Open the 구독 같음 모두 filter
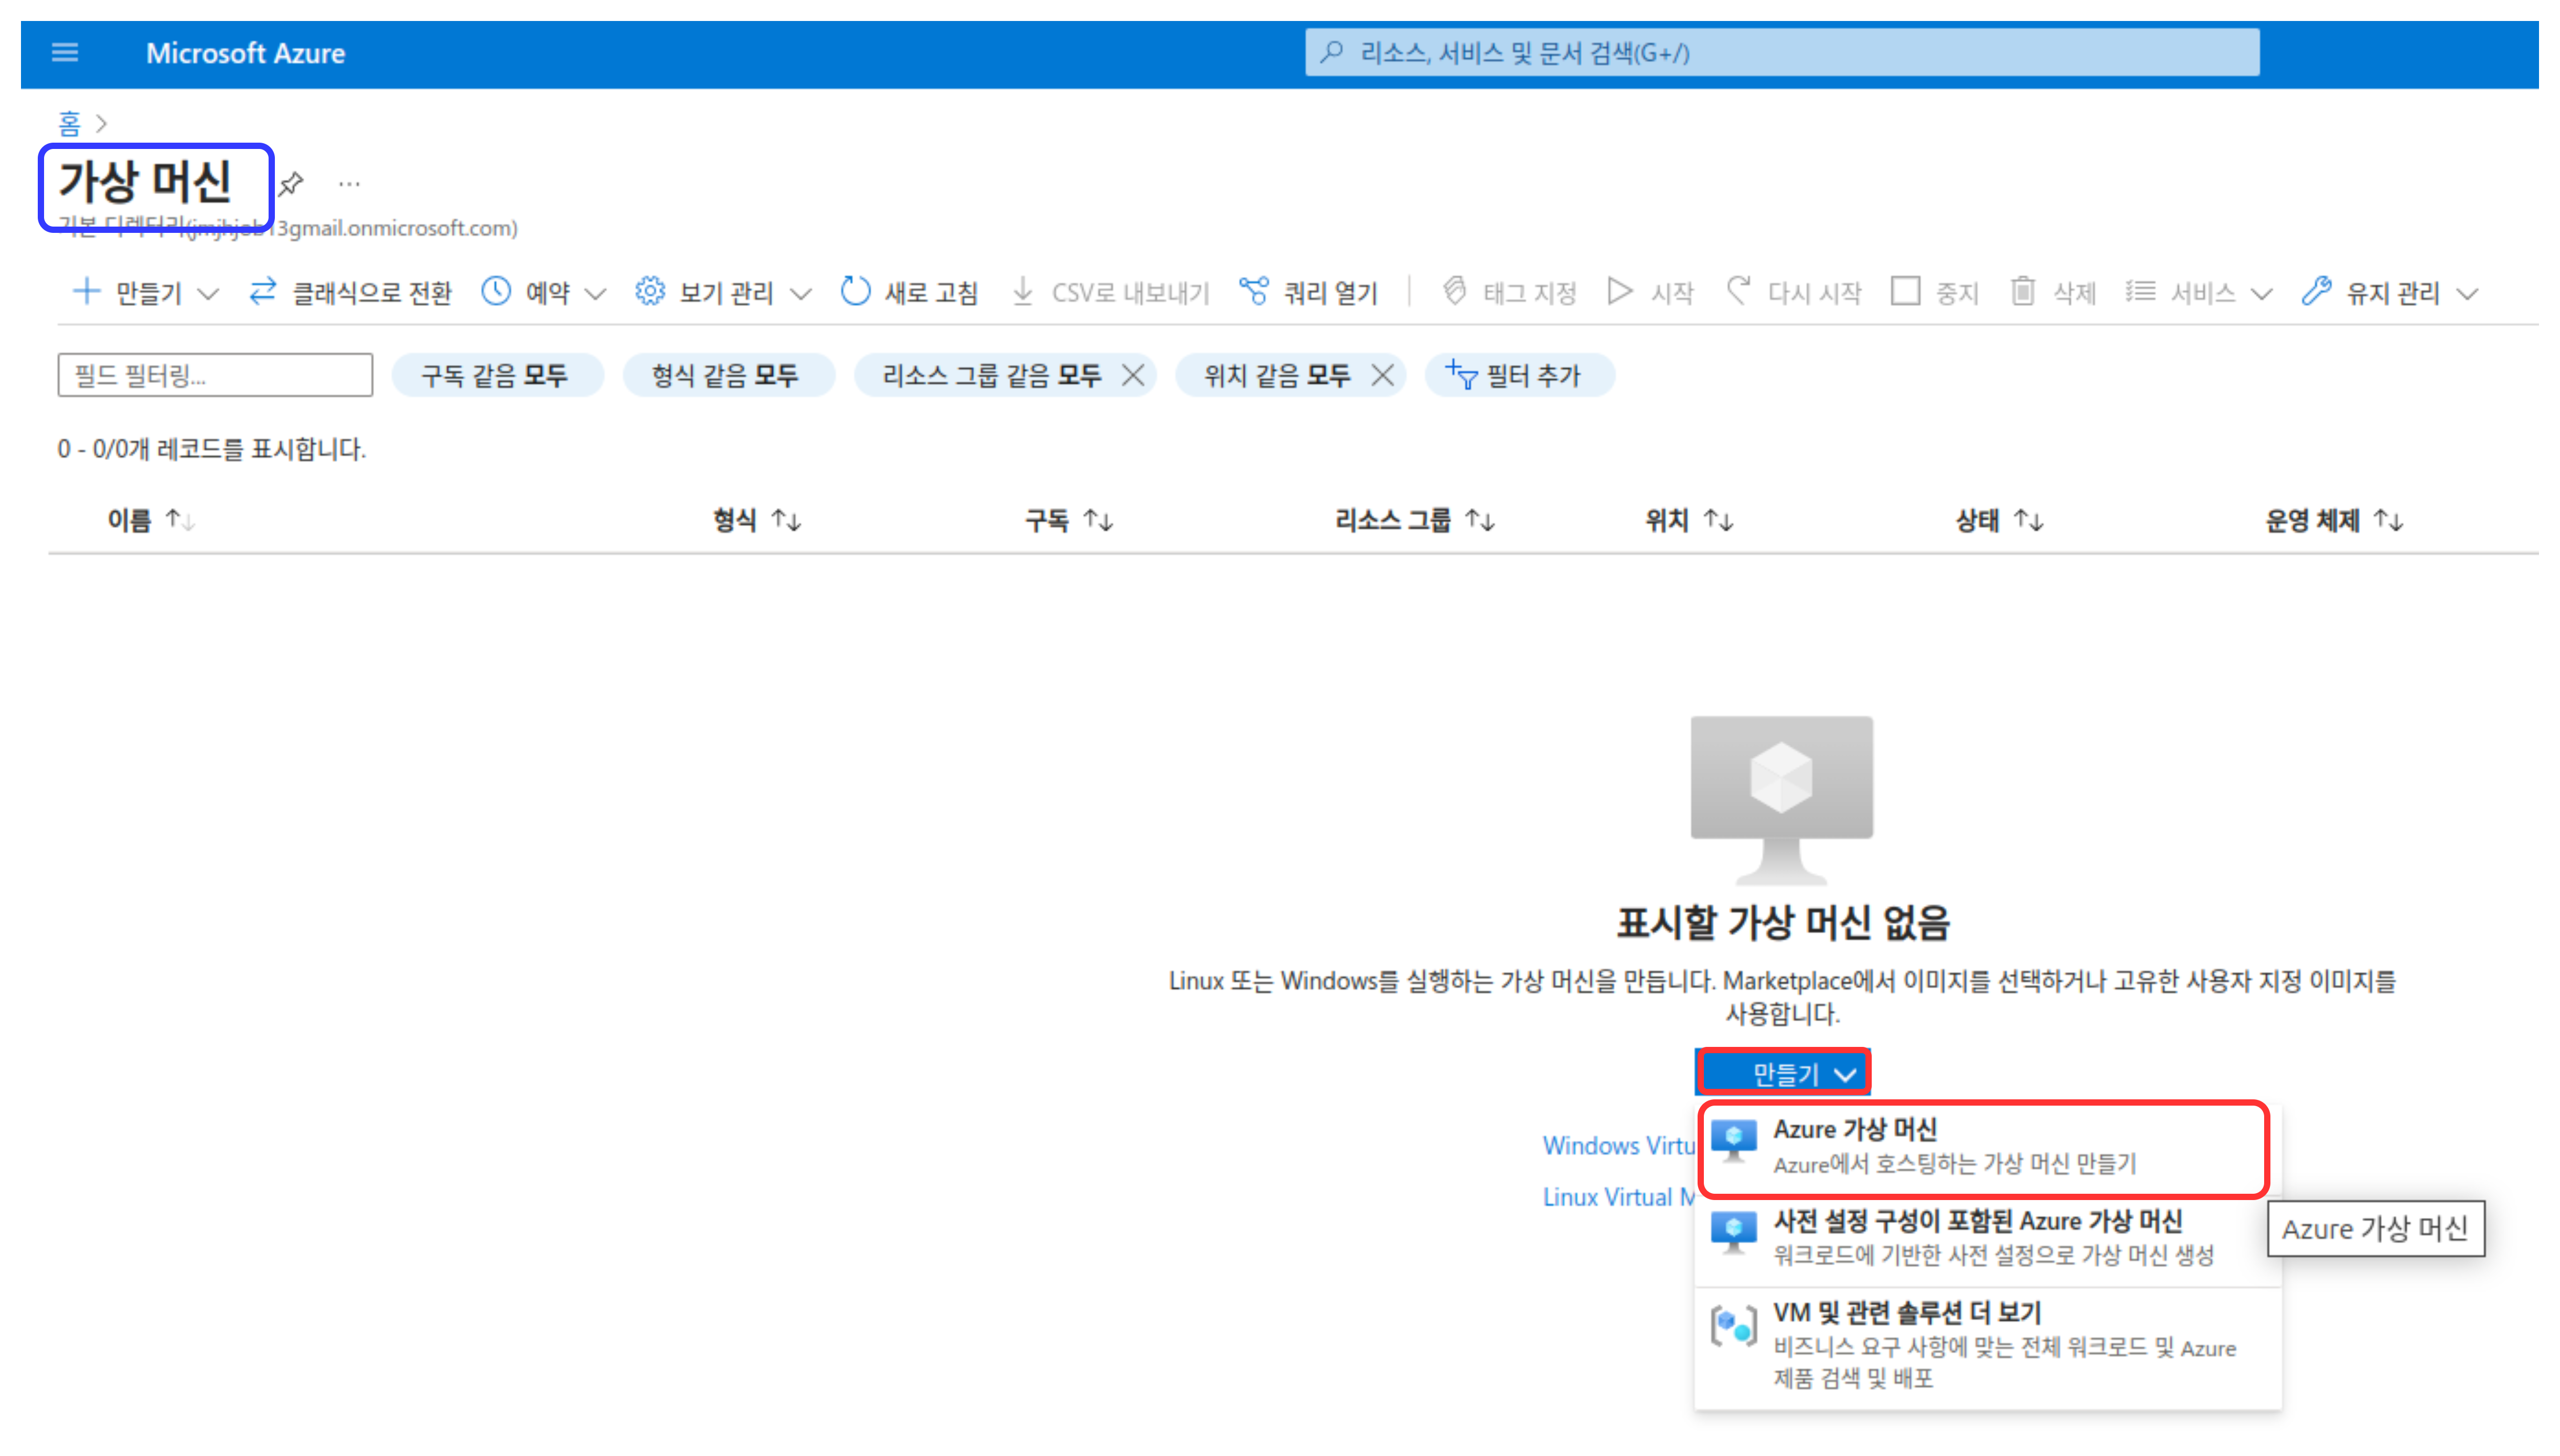 pos(497,375)
